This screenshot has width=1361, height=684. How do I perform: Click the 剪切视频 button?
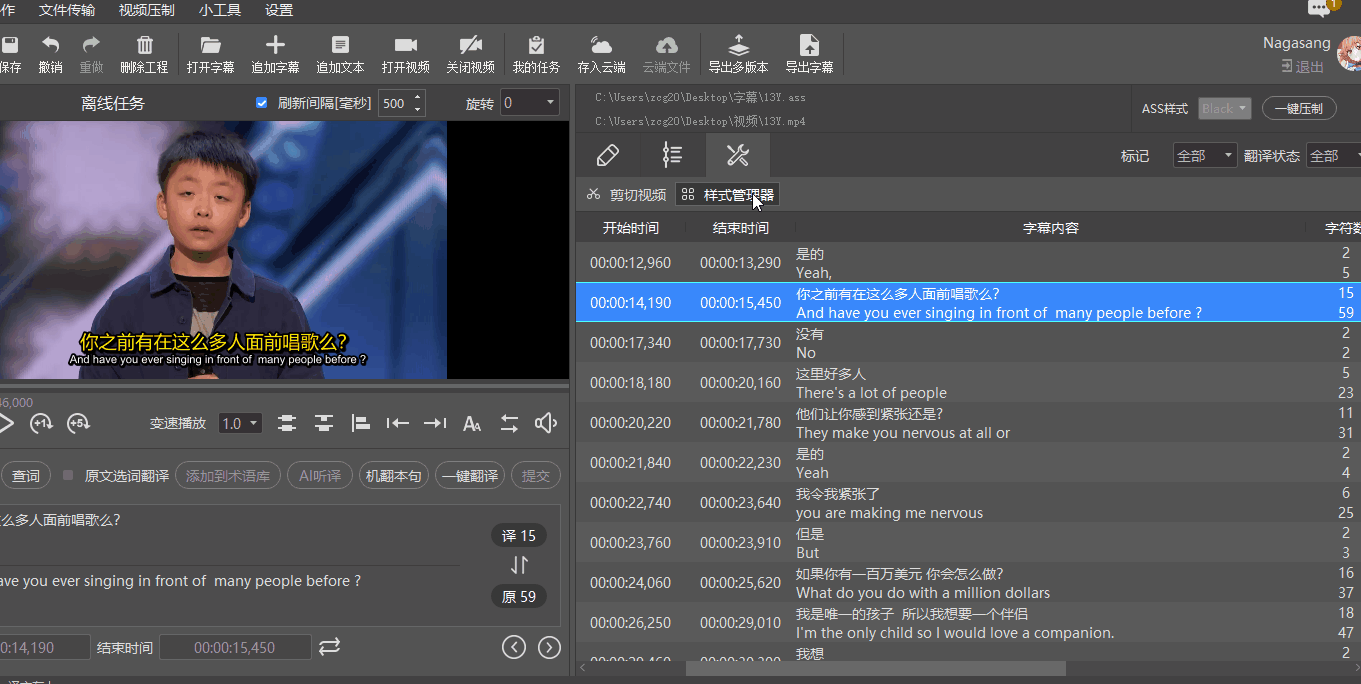(x=626, y=195)
